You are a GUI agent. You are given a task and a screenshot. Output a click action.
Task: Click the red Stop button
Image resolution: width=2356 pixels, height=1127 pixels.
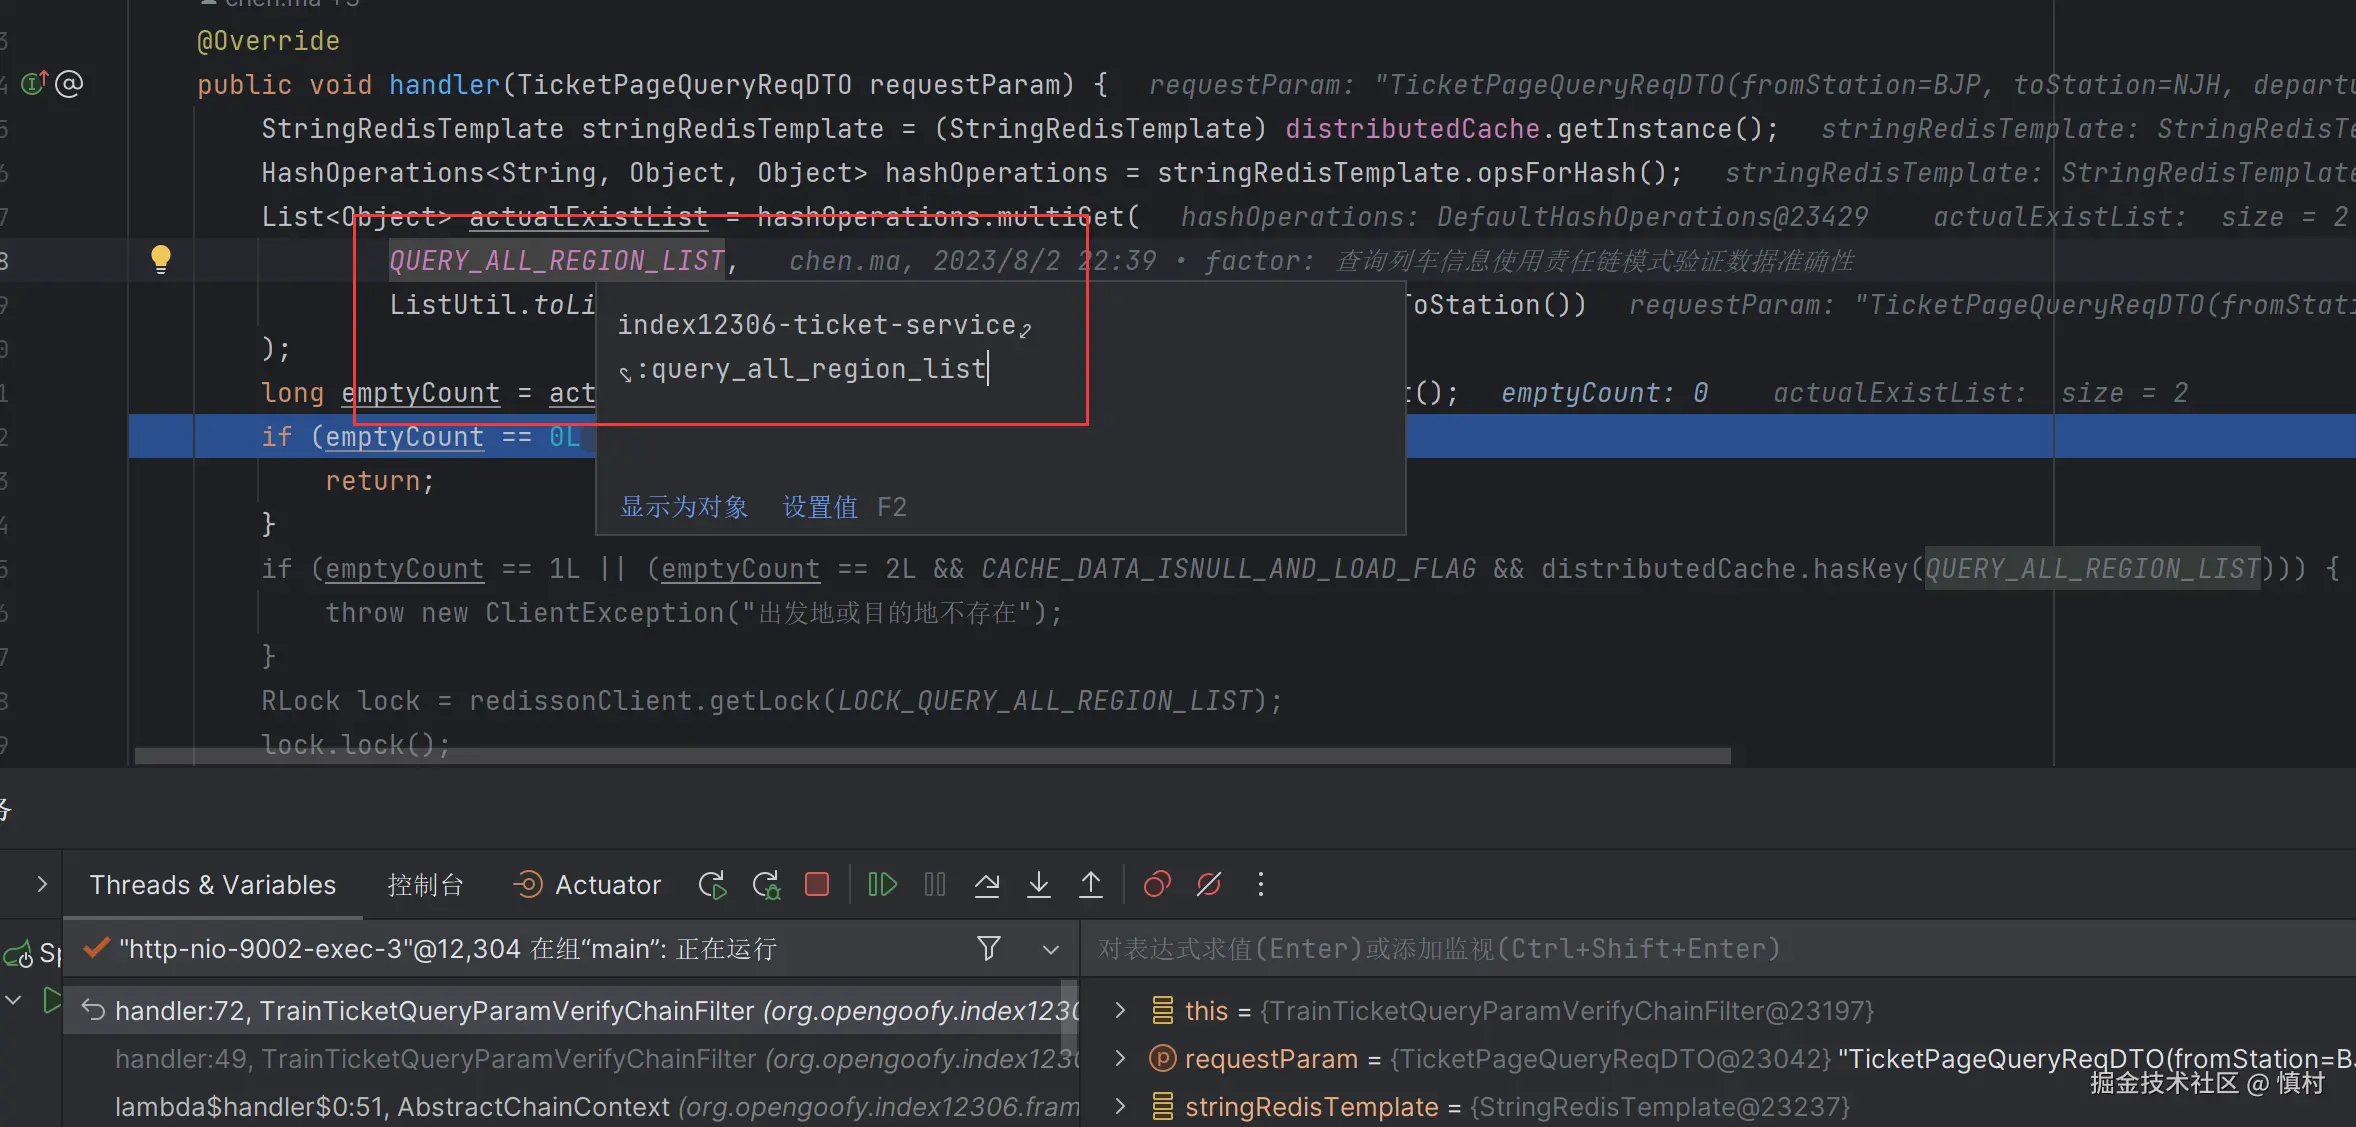[x=817, y=885]
